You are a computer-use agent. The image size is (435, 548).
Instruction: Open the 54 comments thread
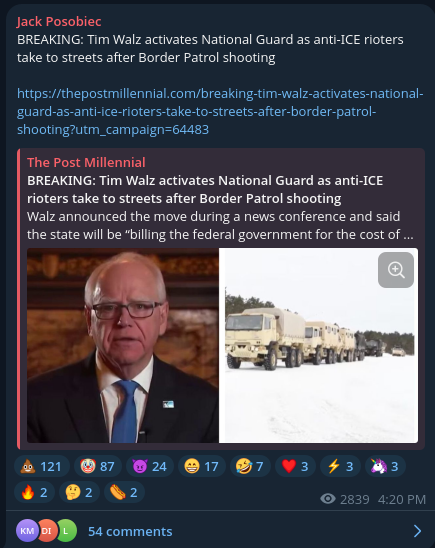point(130,531)
